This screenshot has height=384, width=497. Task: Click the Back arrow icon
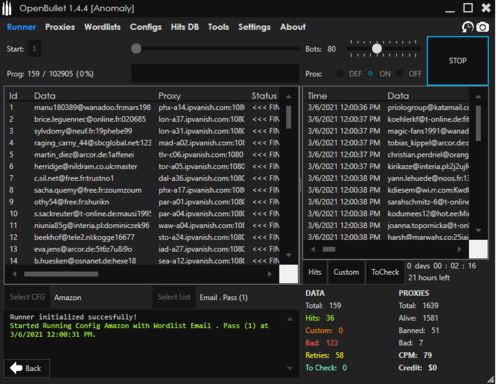coord(16,368)
